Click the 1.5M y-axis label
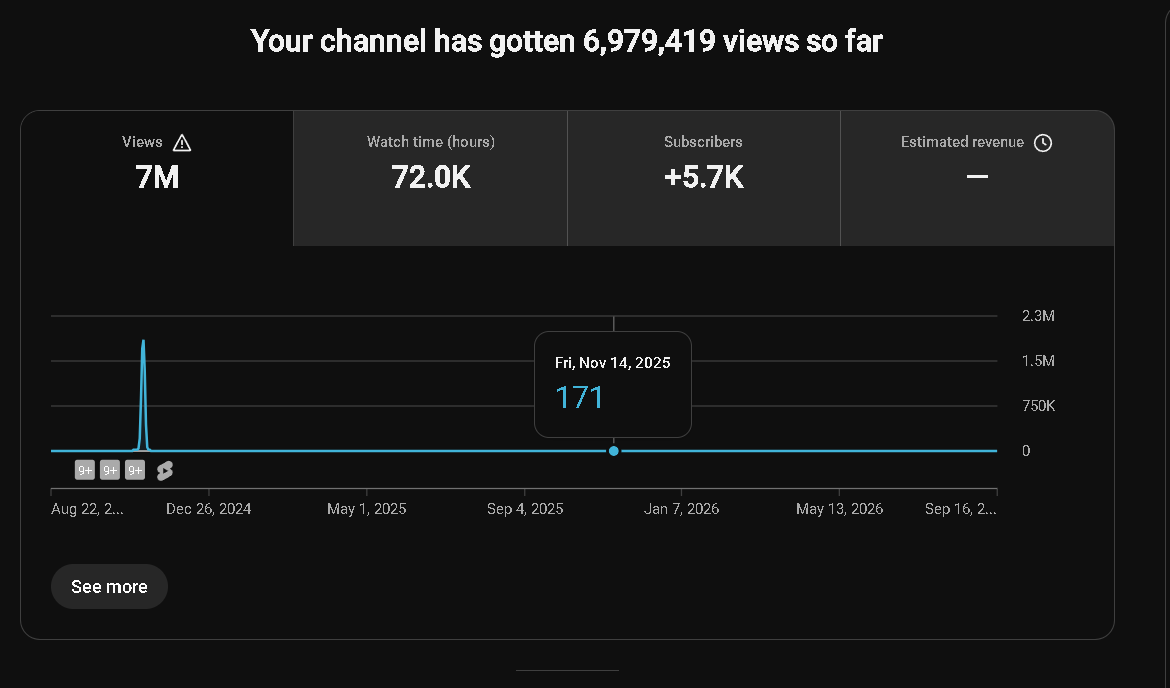 tap(1038, 361)
